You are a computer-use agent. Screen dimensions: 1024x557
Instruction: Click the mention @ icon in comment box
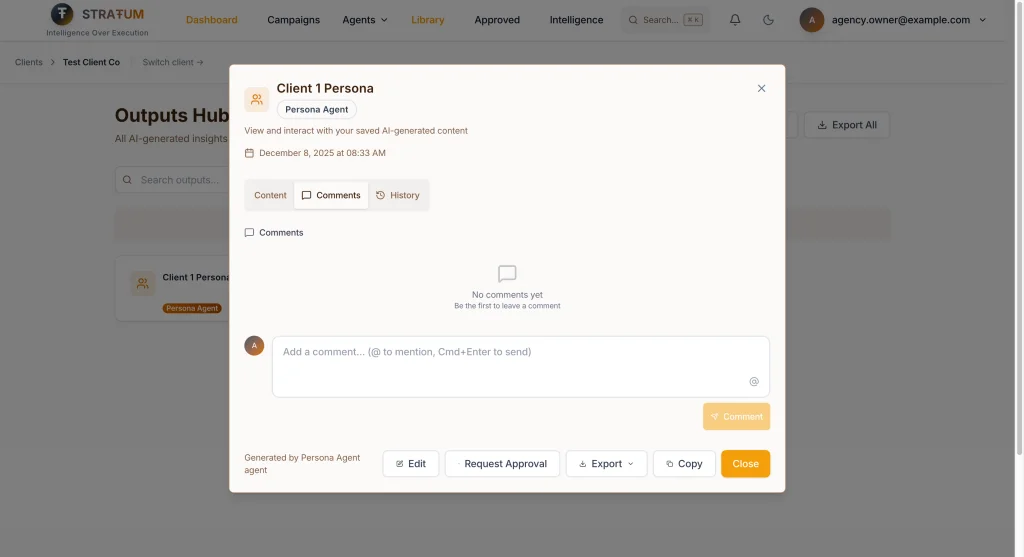[754, 381]
